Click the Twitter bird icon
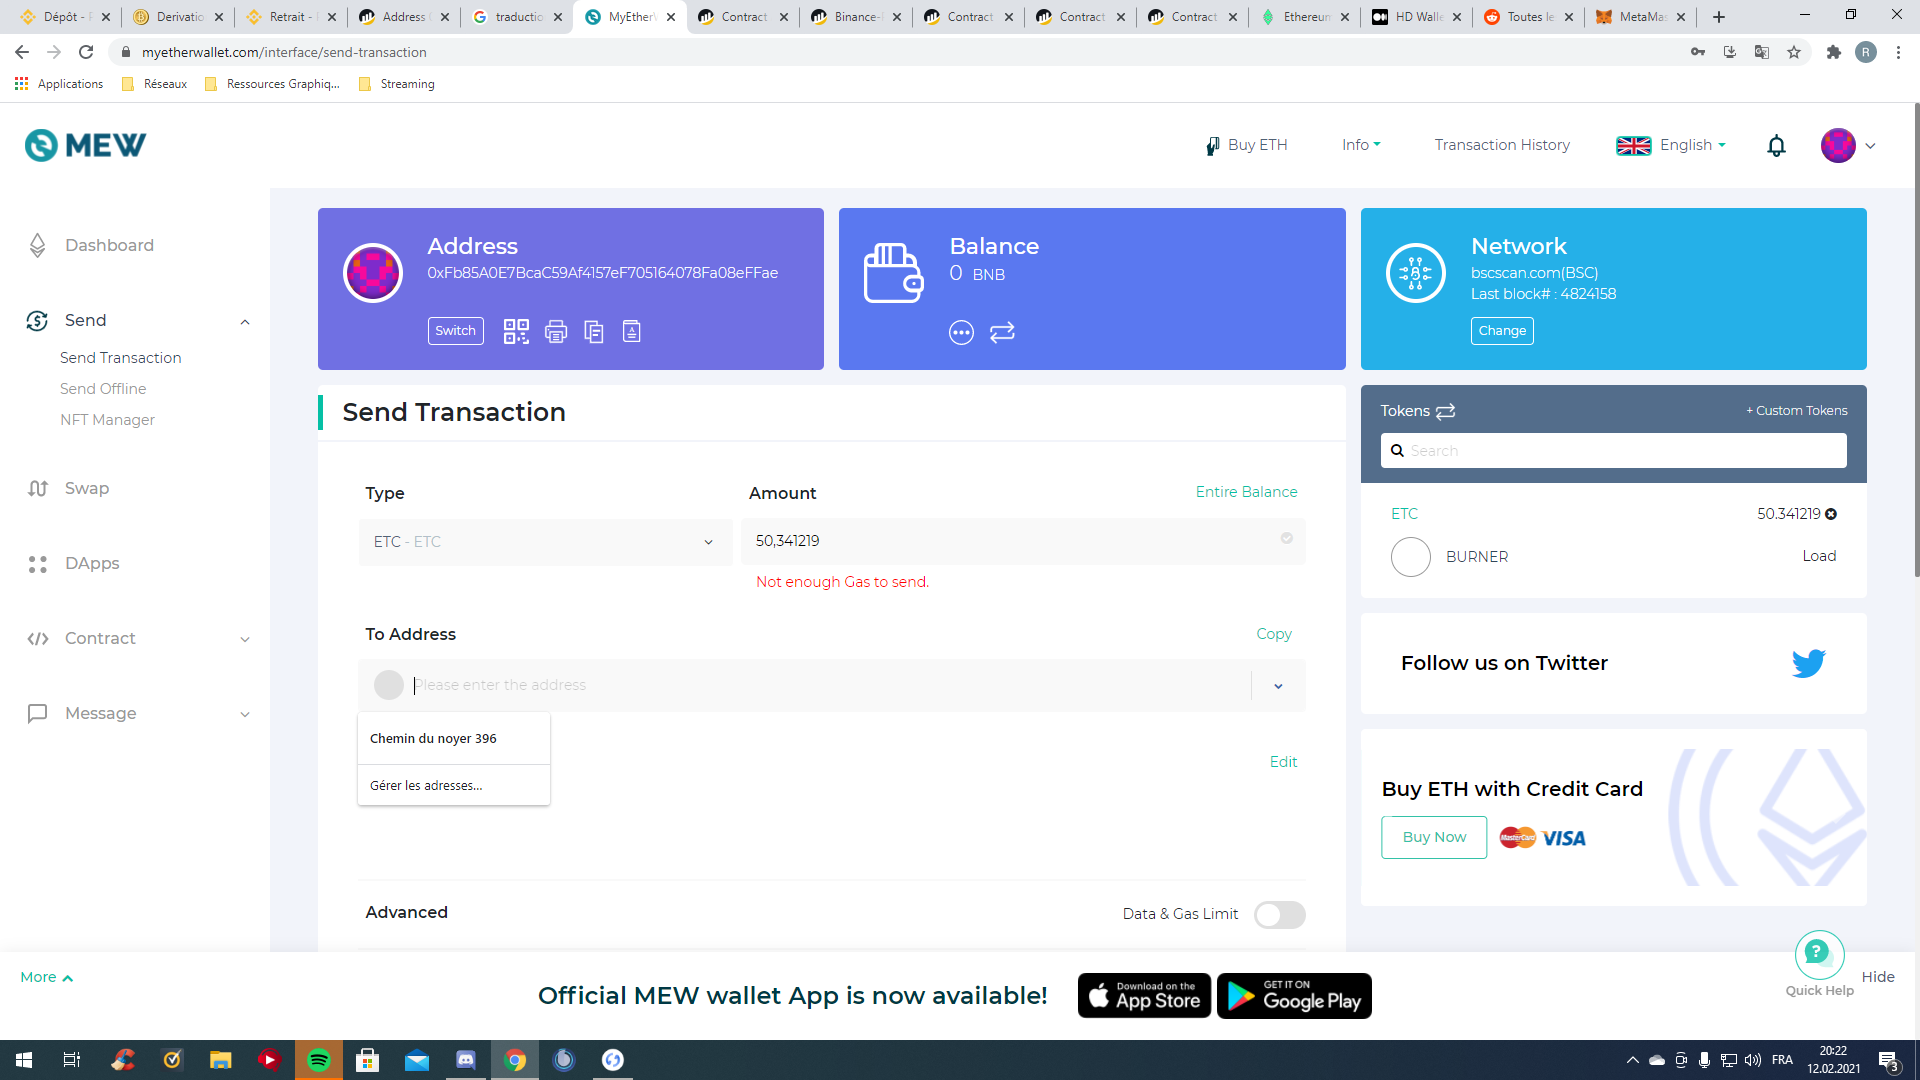Screen dimensions: 1920x1080 pos(1808,663)
